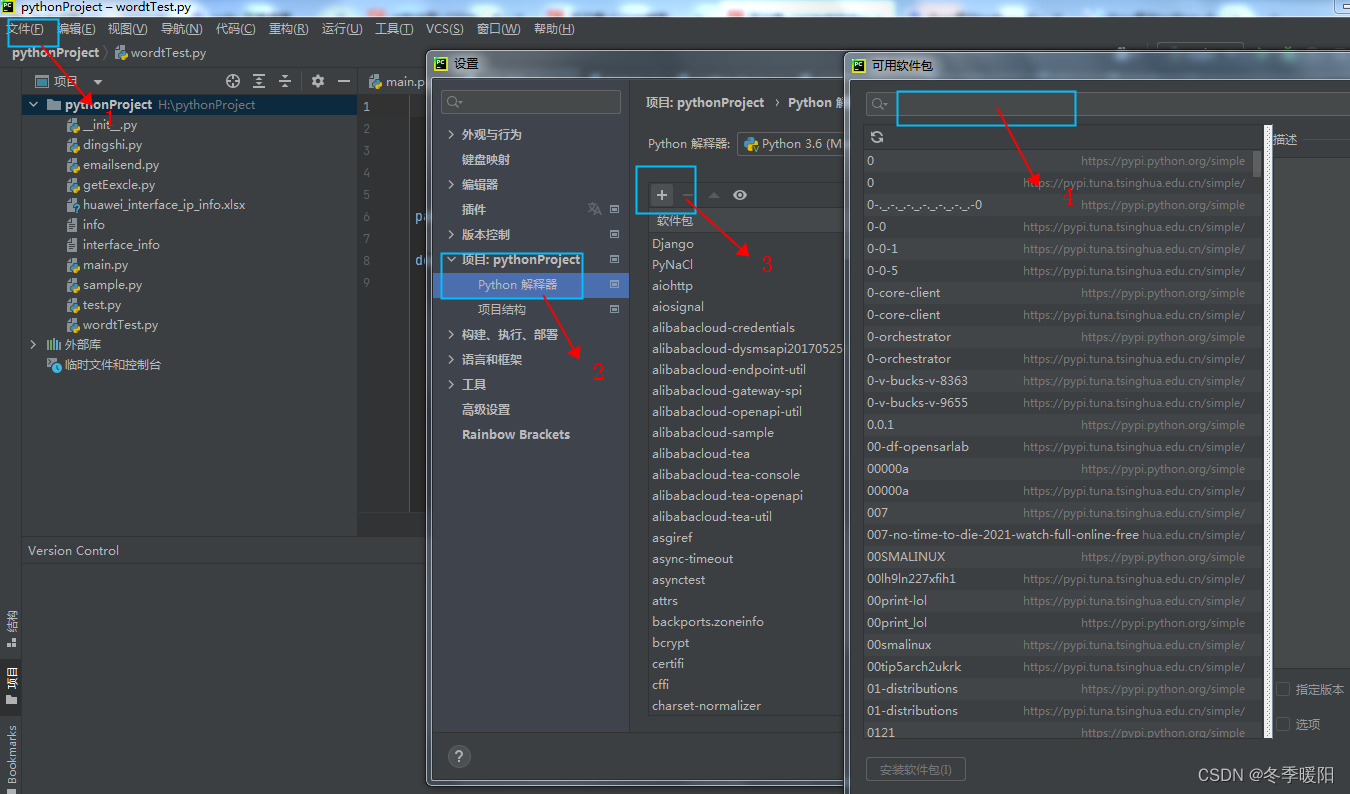Focus the available packages search field

click(x=1107, y=104)
